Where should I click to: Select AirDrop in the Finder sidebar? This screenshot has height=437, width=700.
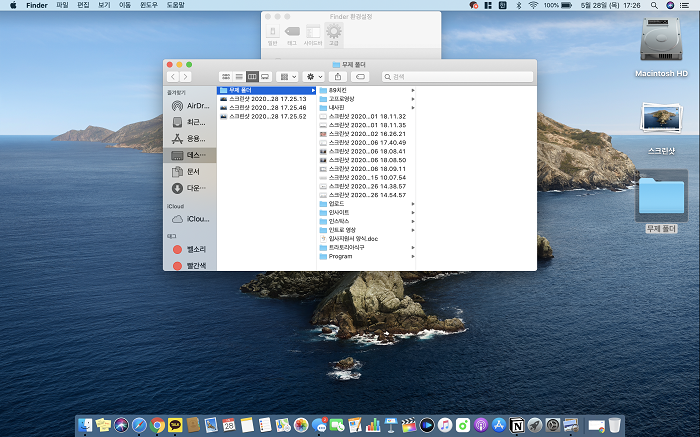click(x=190, y=106)
